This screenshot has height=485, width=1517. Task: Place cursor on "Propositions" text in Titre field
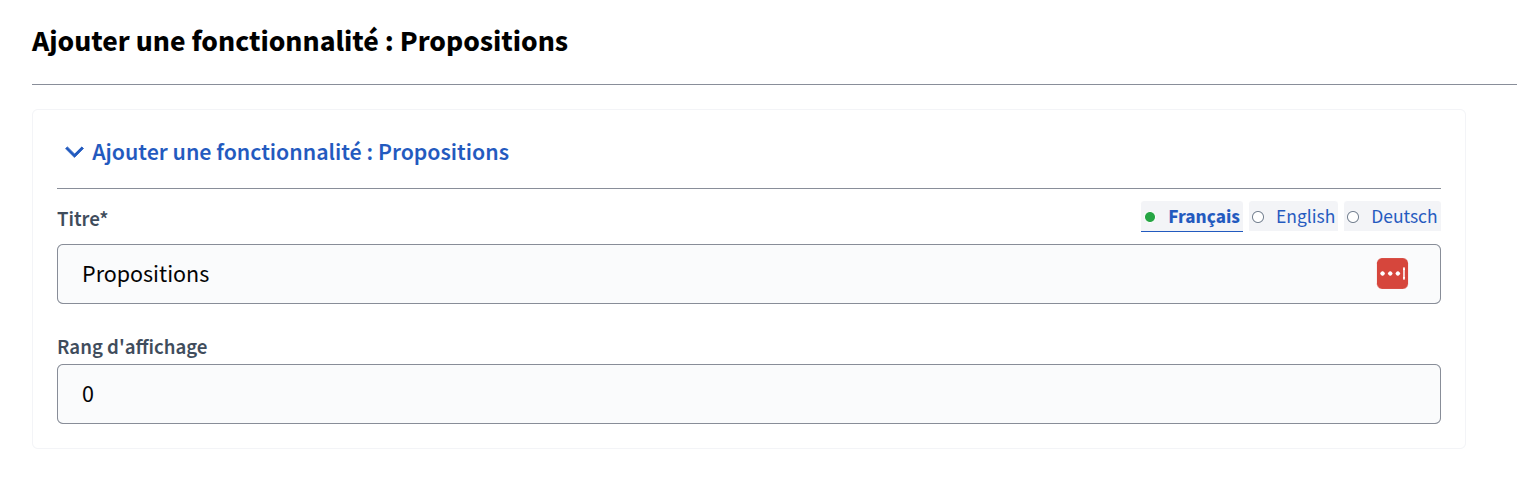tap(146, 274)
